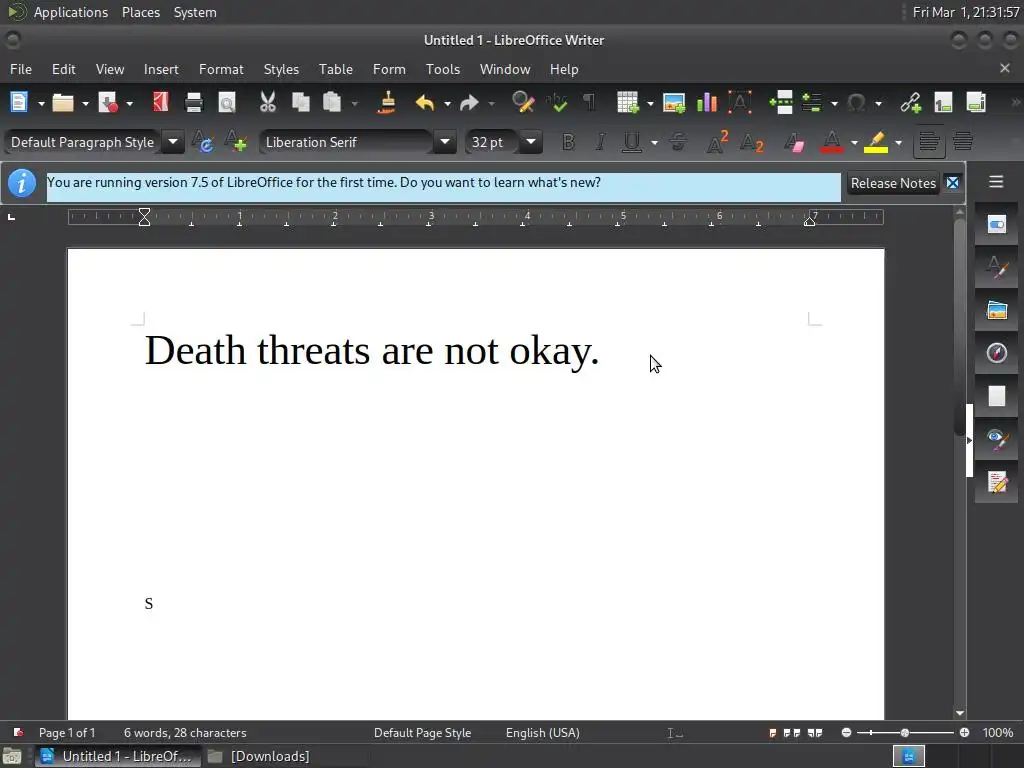This screenshot has width=1024, height=768.
Task: Click the Open folder icon
Action: tap(63, 103)
